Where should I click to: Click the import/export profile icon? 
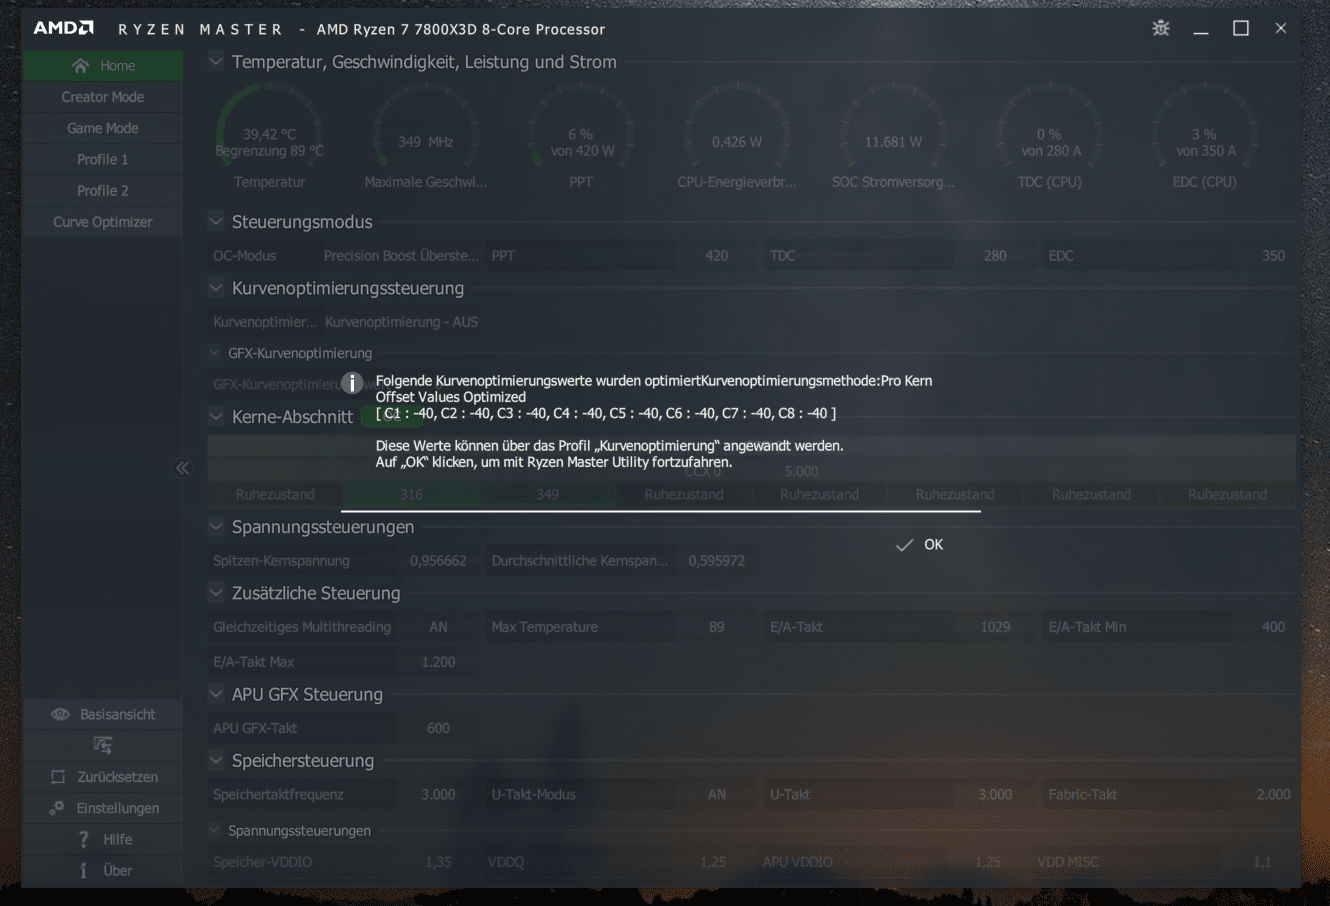(103, 745)
